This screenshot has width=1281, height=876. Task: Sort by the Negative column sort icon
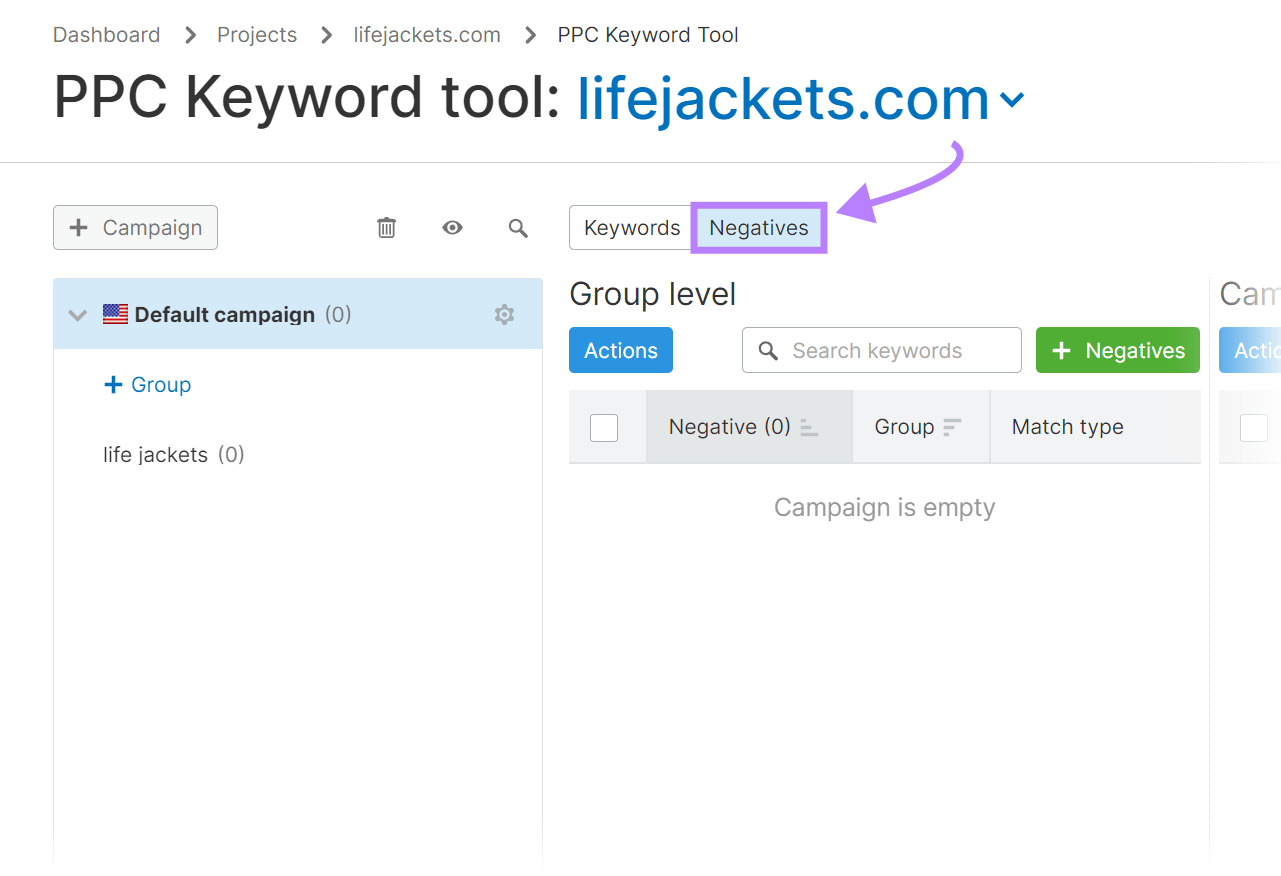pos(808,427)
